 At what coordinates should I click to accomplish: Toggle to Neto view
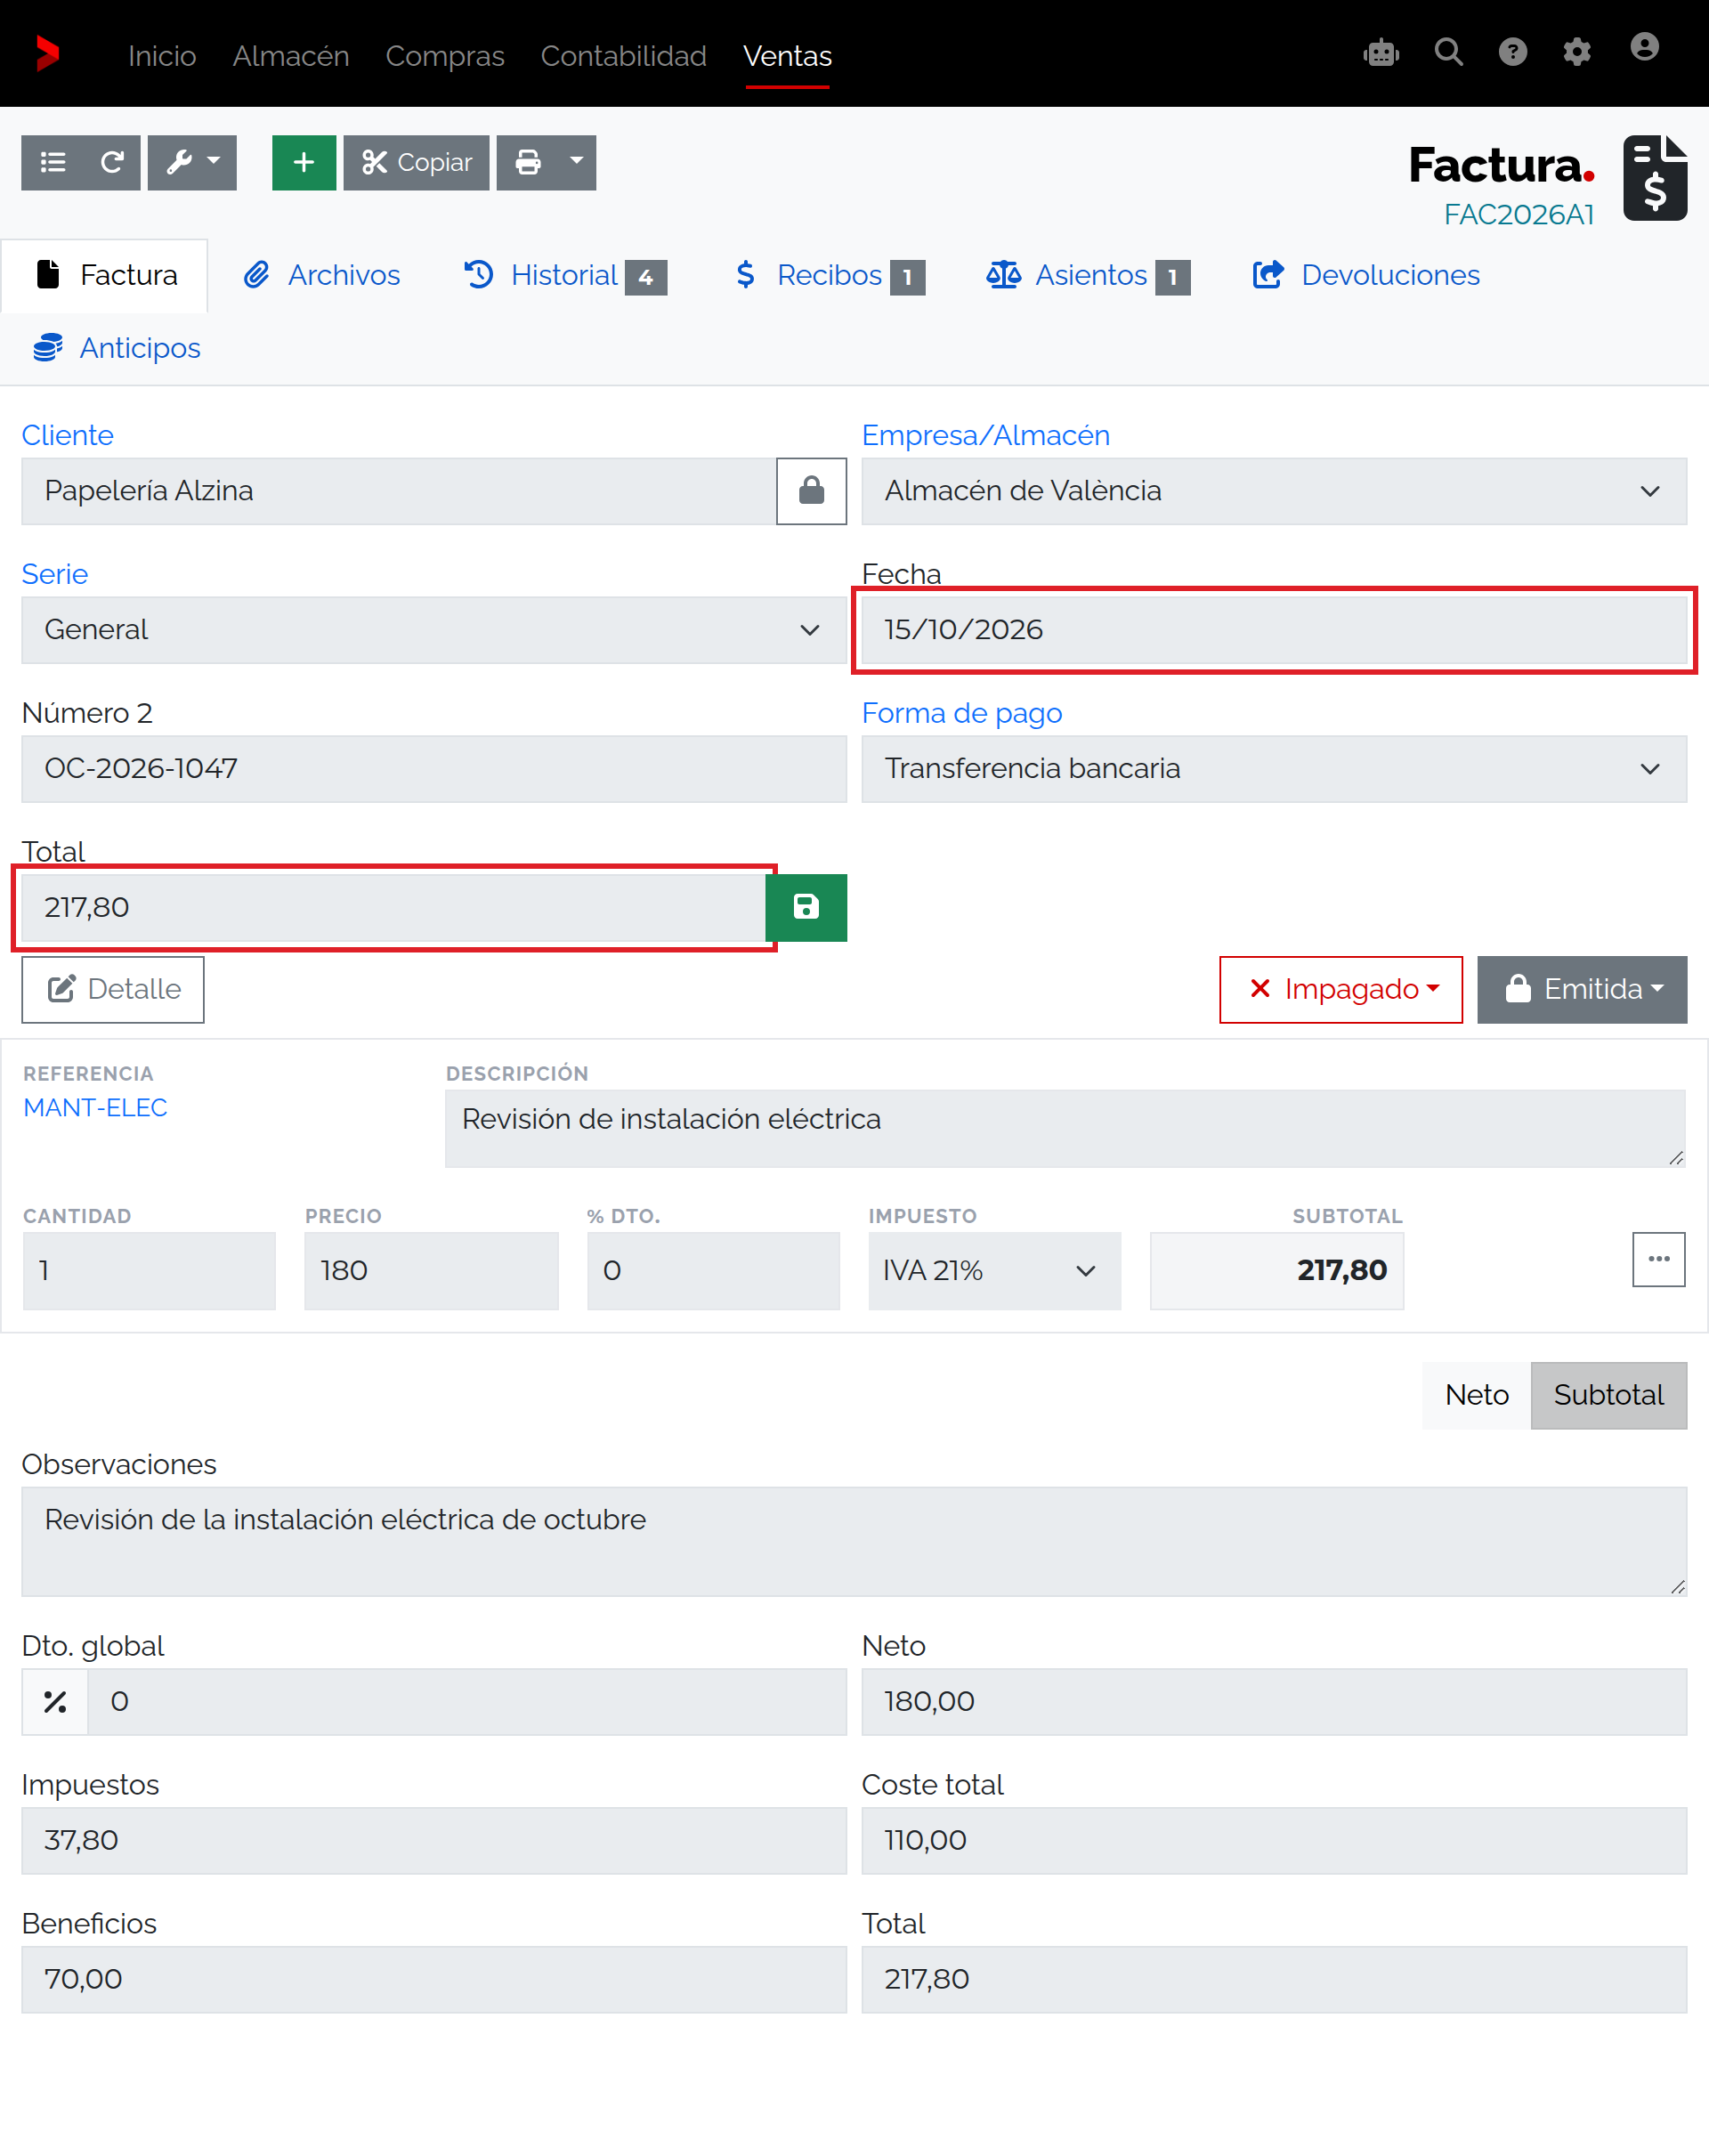tap(1476, 1395)
